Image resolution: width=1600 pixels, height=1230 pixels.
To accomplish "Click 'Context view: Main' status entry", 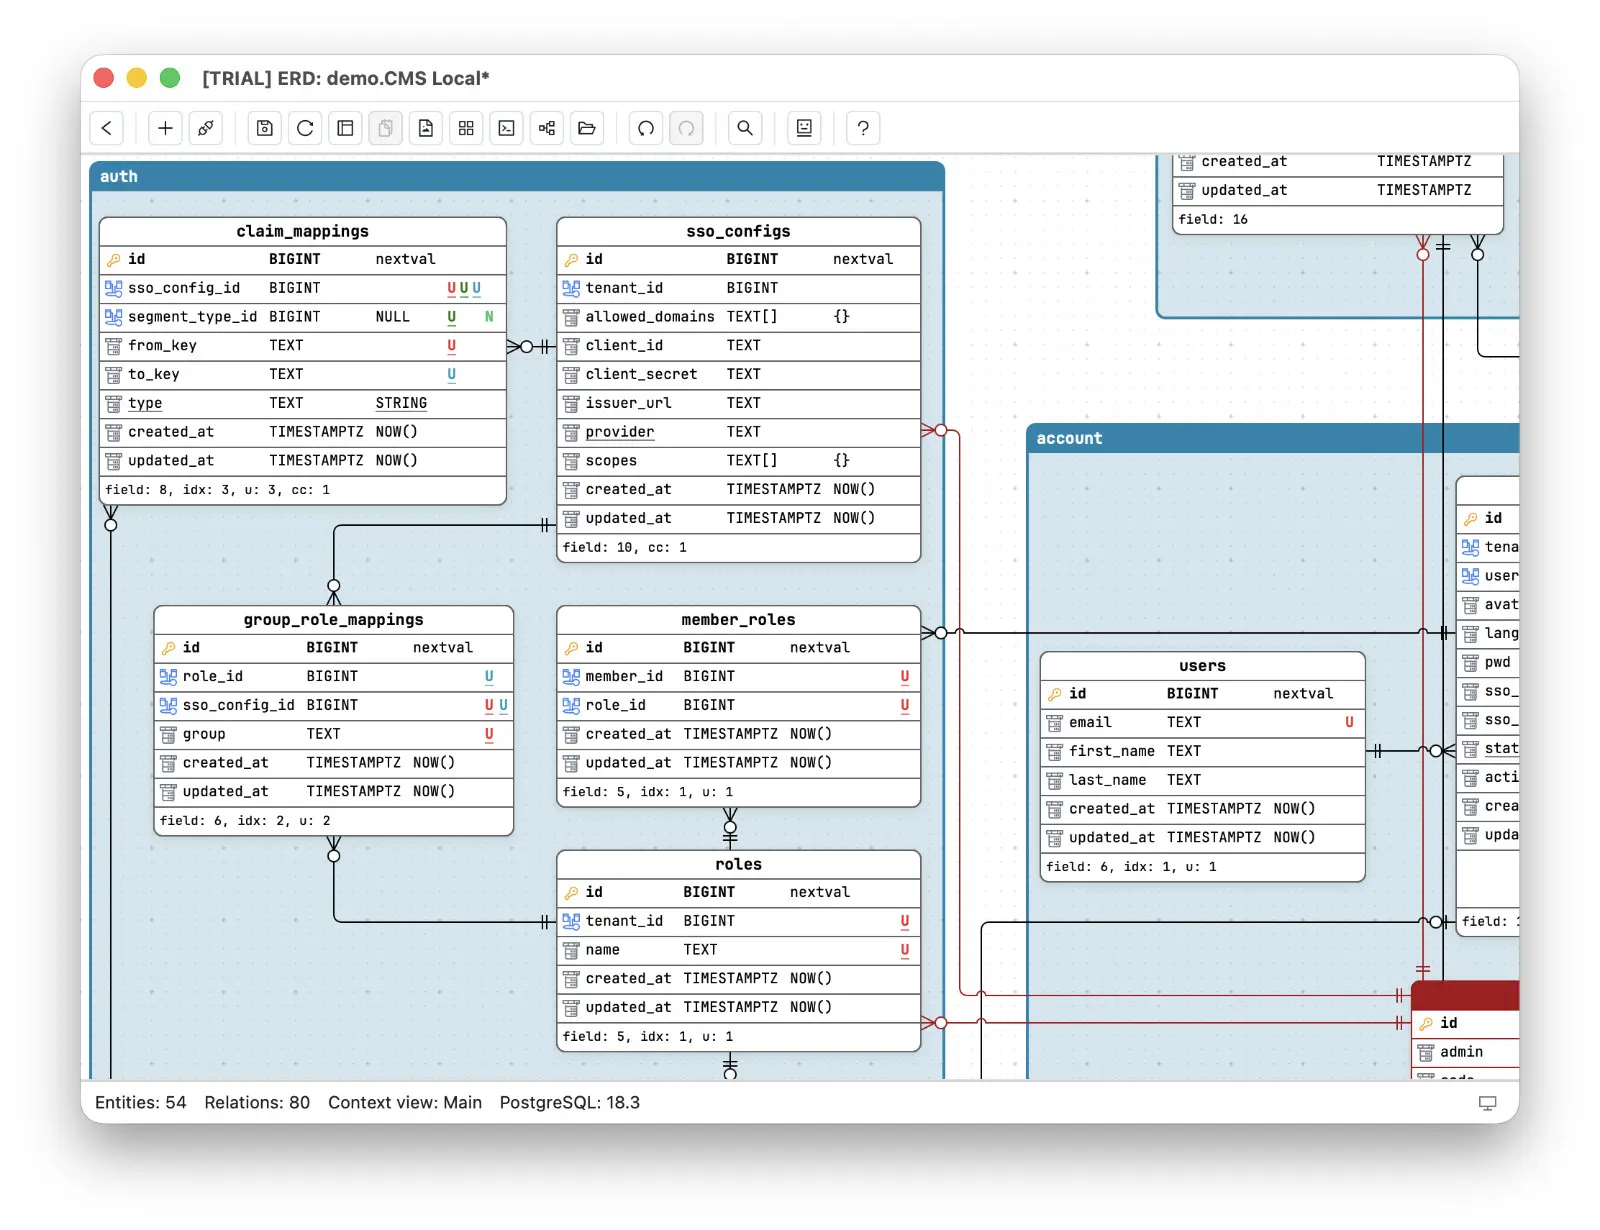I will (405, 1103).
